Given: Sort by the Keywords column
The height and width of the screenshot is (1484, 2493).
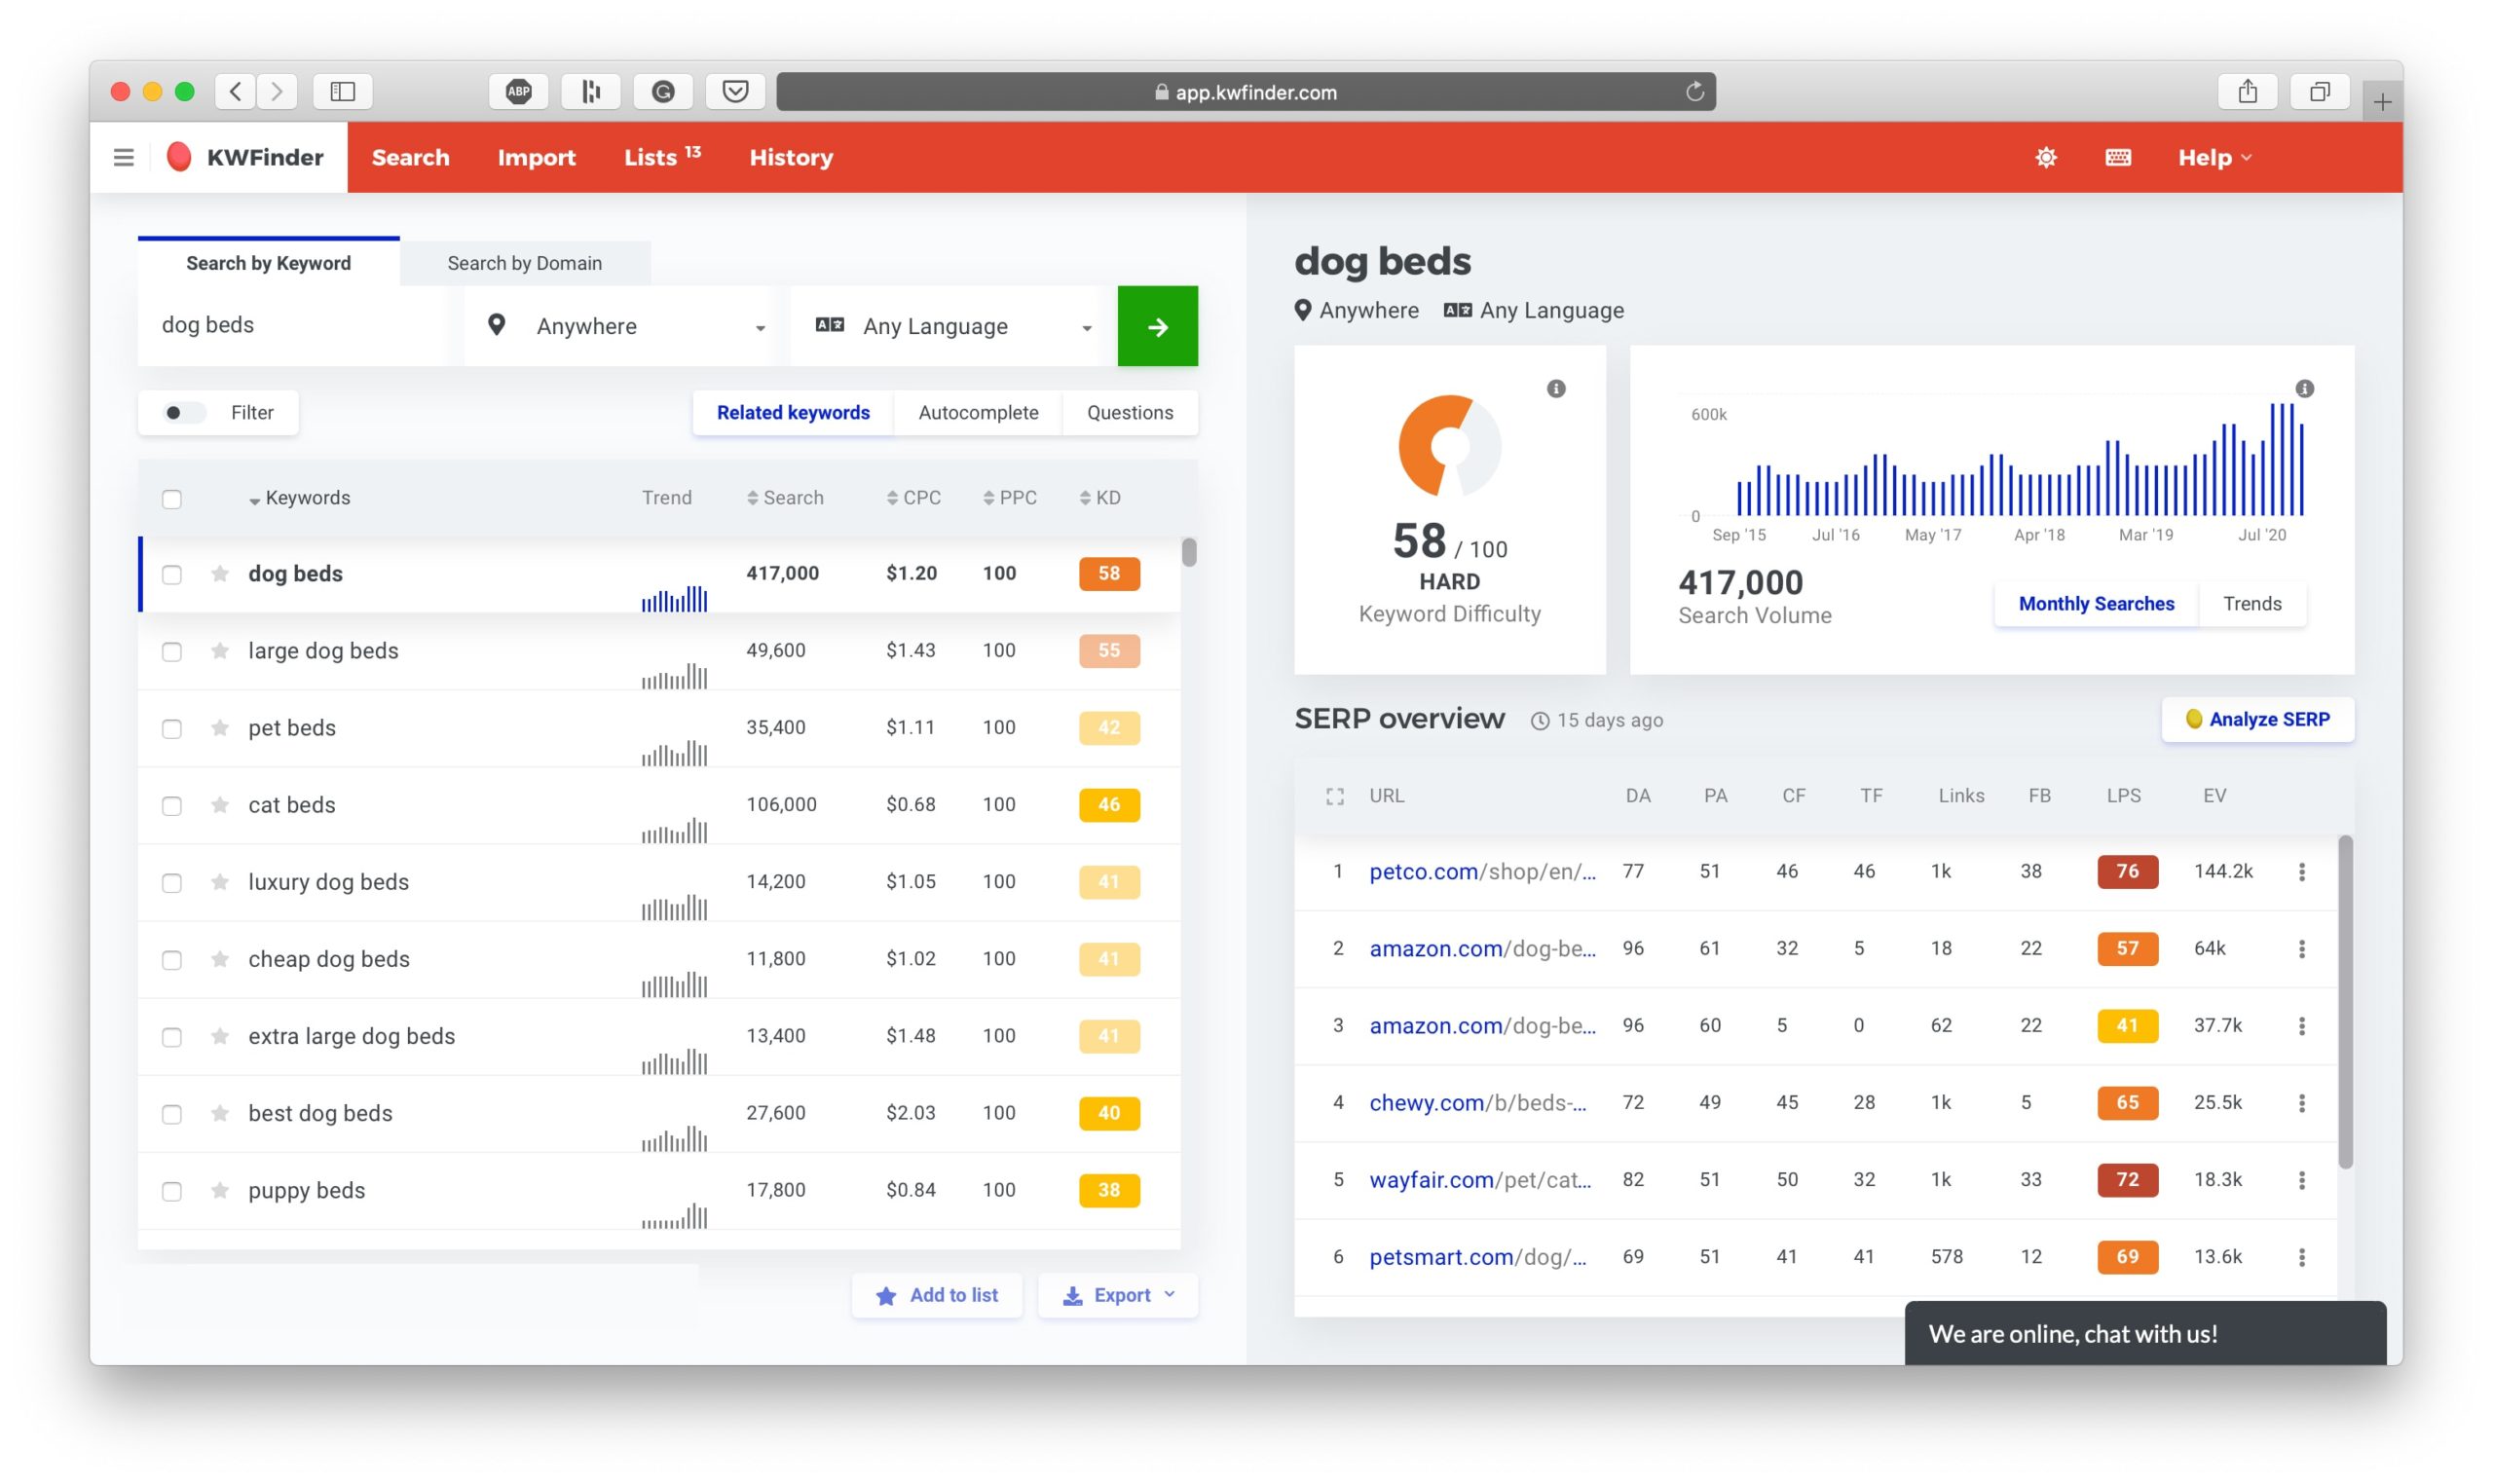Looking at the screenshot, I should click(299, 498).
